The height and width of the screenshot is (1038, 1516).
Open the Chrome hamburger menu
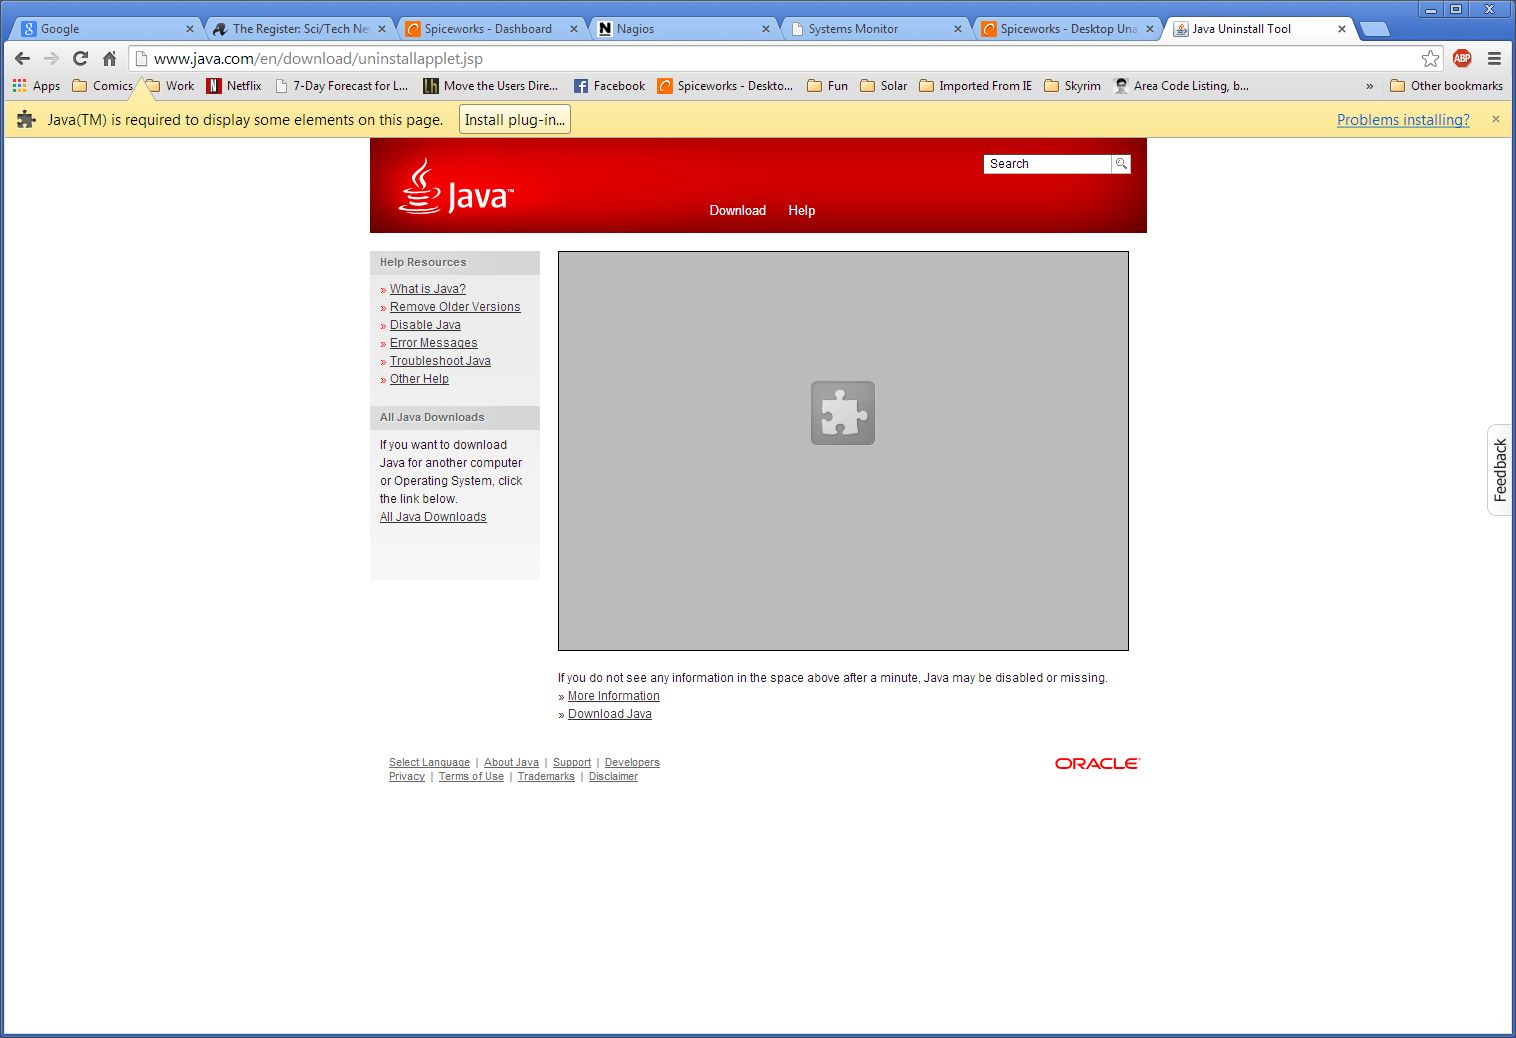(x=1494, y=59)
